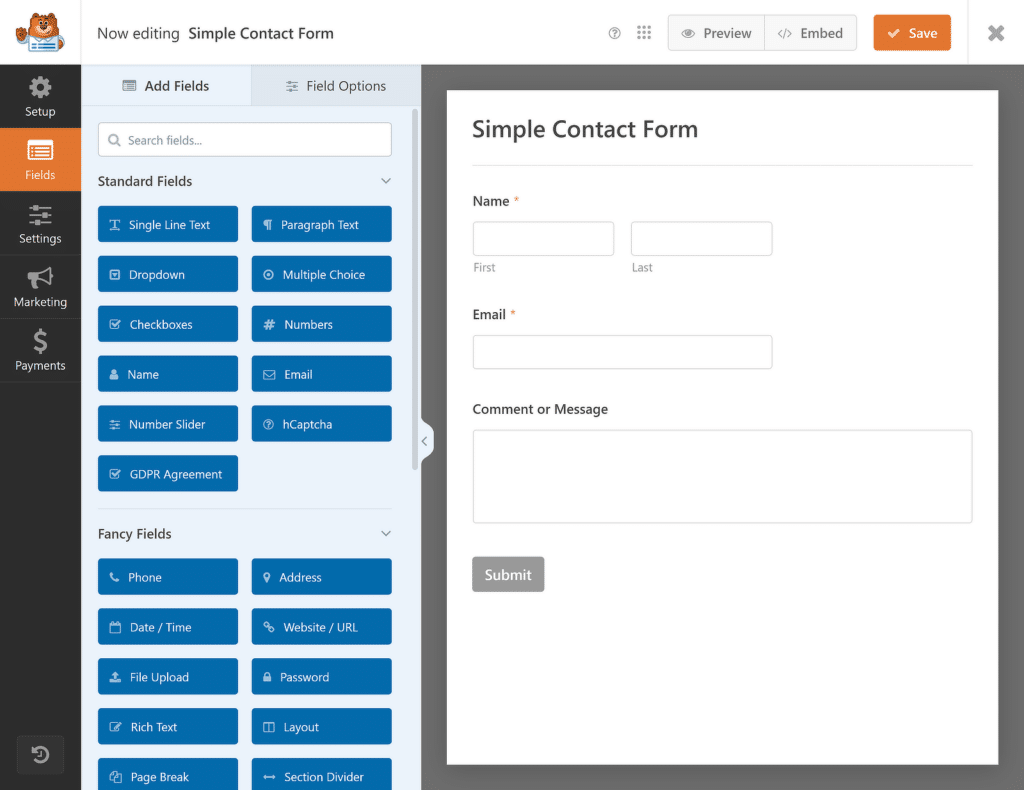Switch to the Field Options tab
The width and height of the screenshot is (1024, 790).
click(x=336, y=86)
